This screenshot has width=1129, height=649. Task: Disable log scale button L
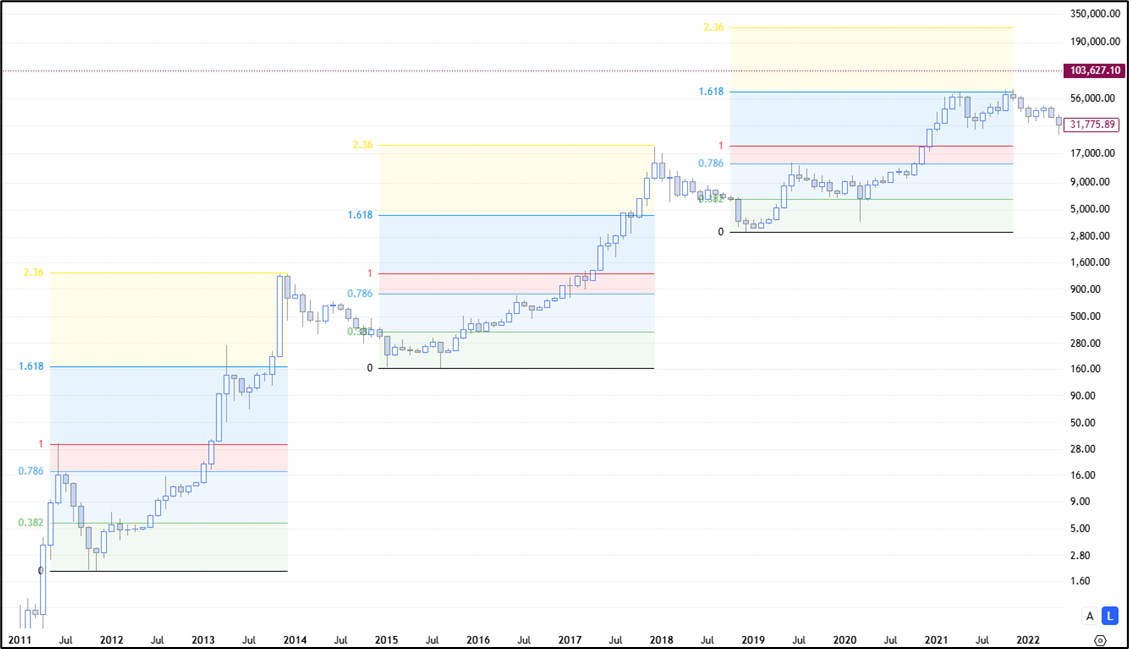(x=1109, y=616)
